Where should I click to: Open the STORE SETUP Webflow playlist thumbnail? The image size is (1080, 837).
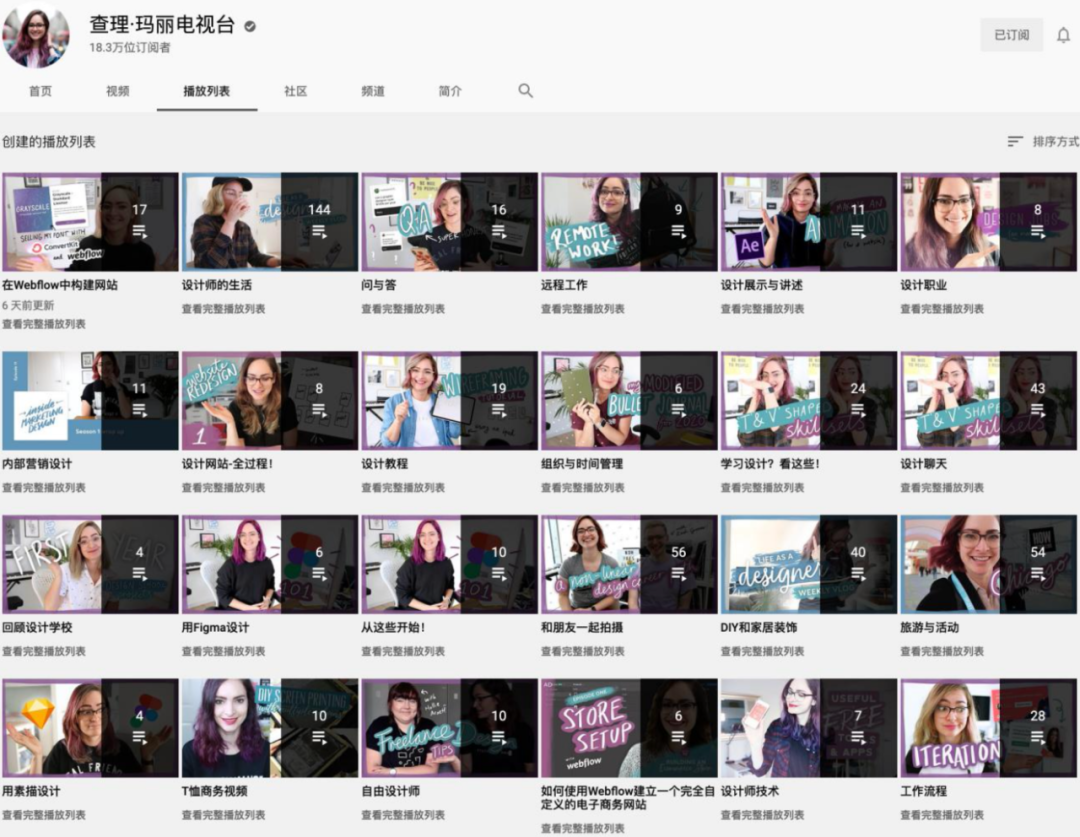629,727
